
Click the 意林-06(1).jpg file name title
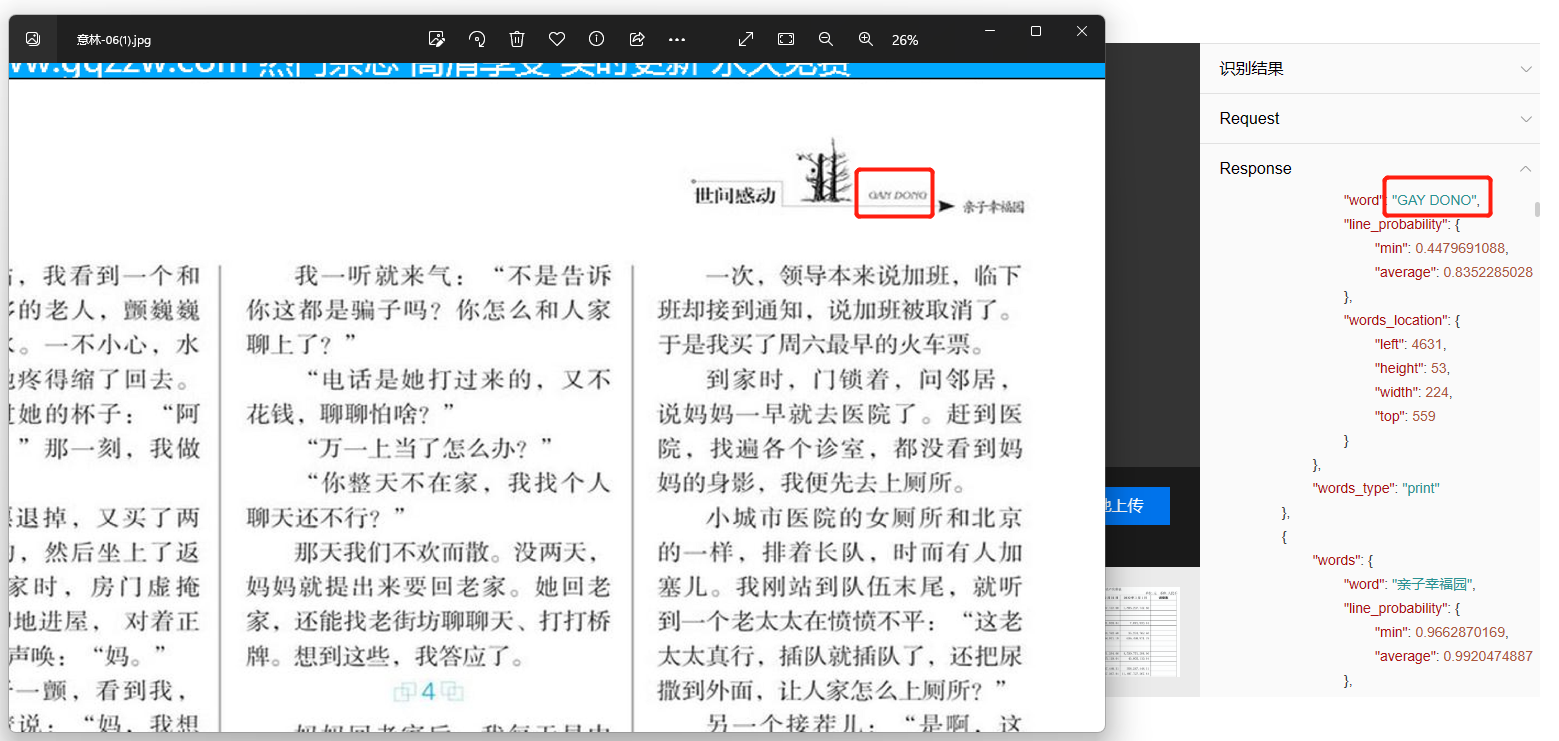coord(114,40)
